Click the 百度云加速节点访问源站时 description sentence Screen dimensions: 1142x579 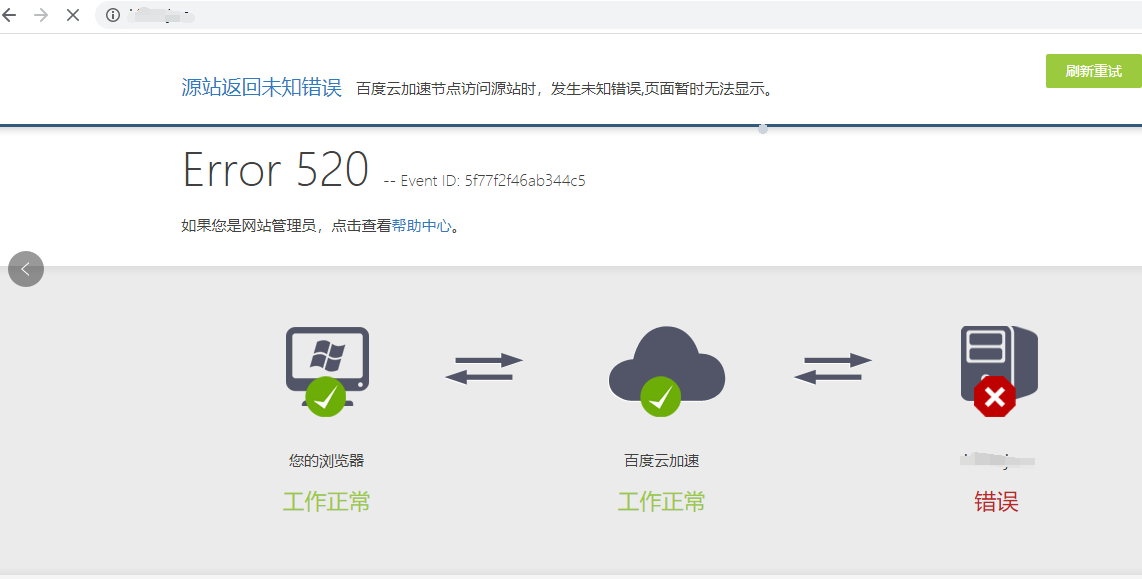click(x=564, y=89)
